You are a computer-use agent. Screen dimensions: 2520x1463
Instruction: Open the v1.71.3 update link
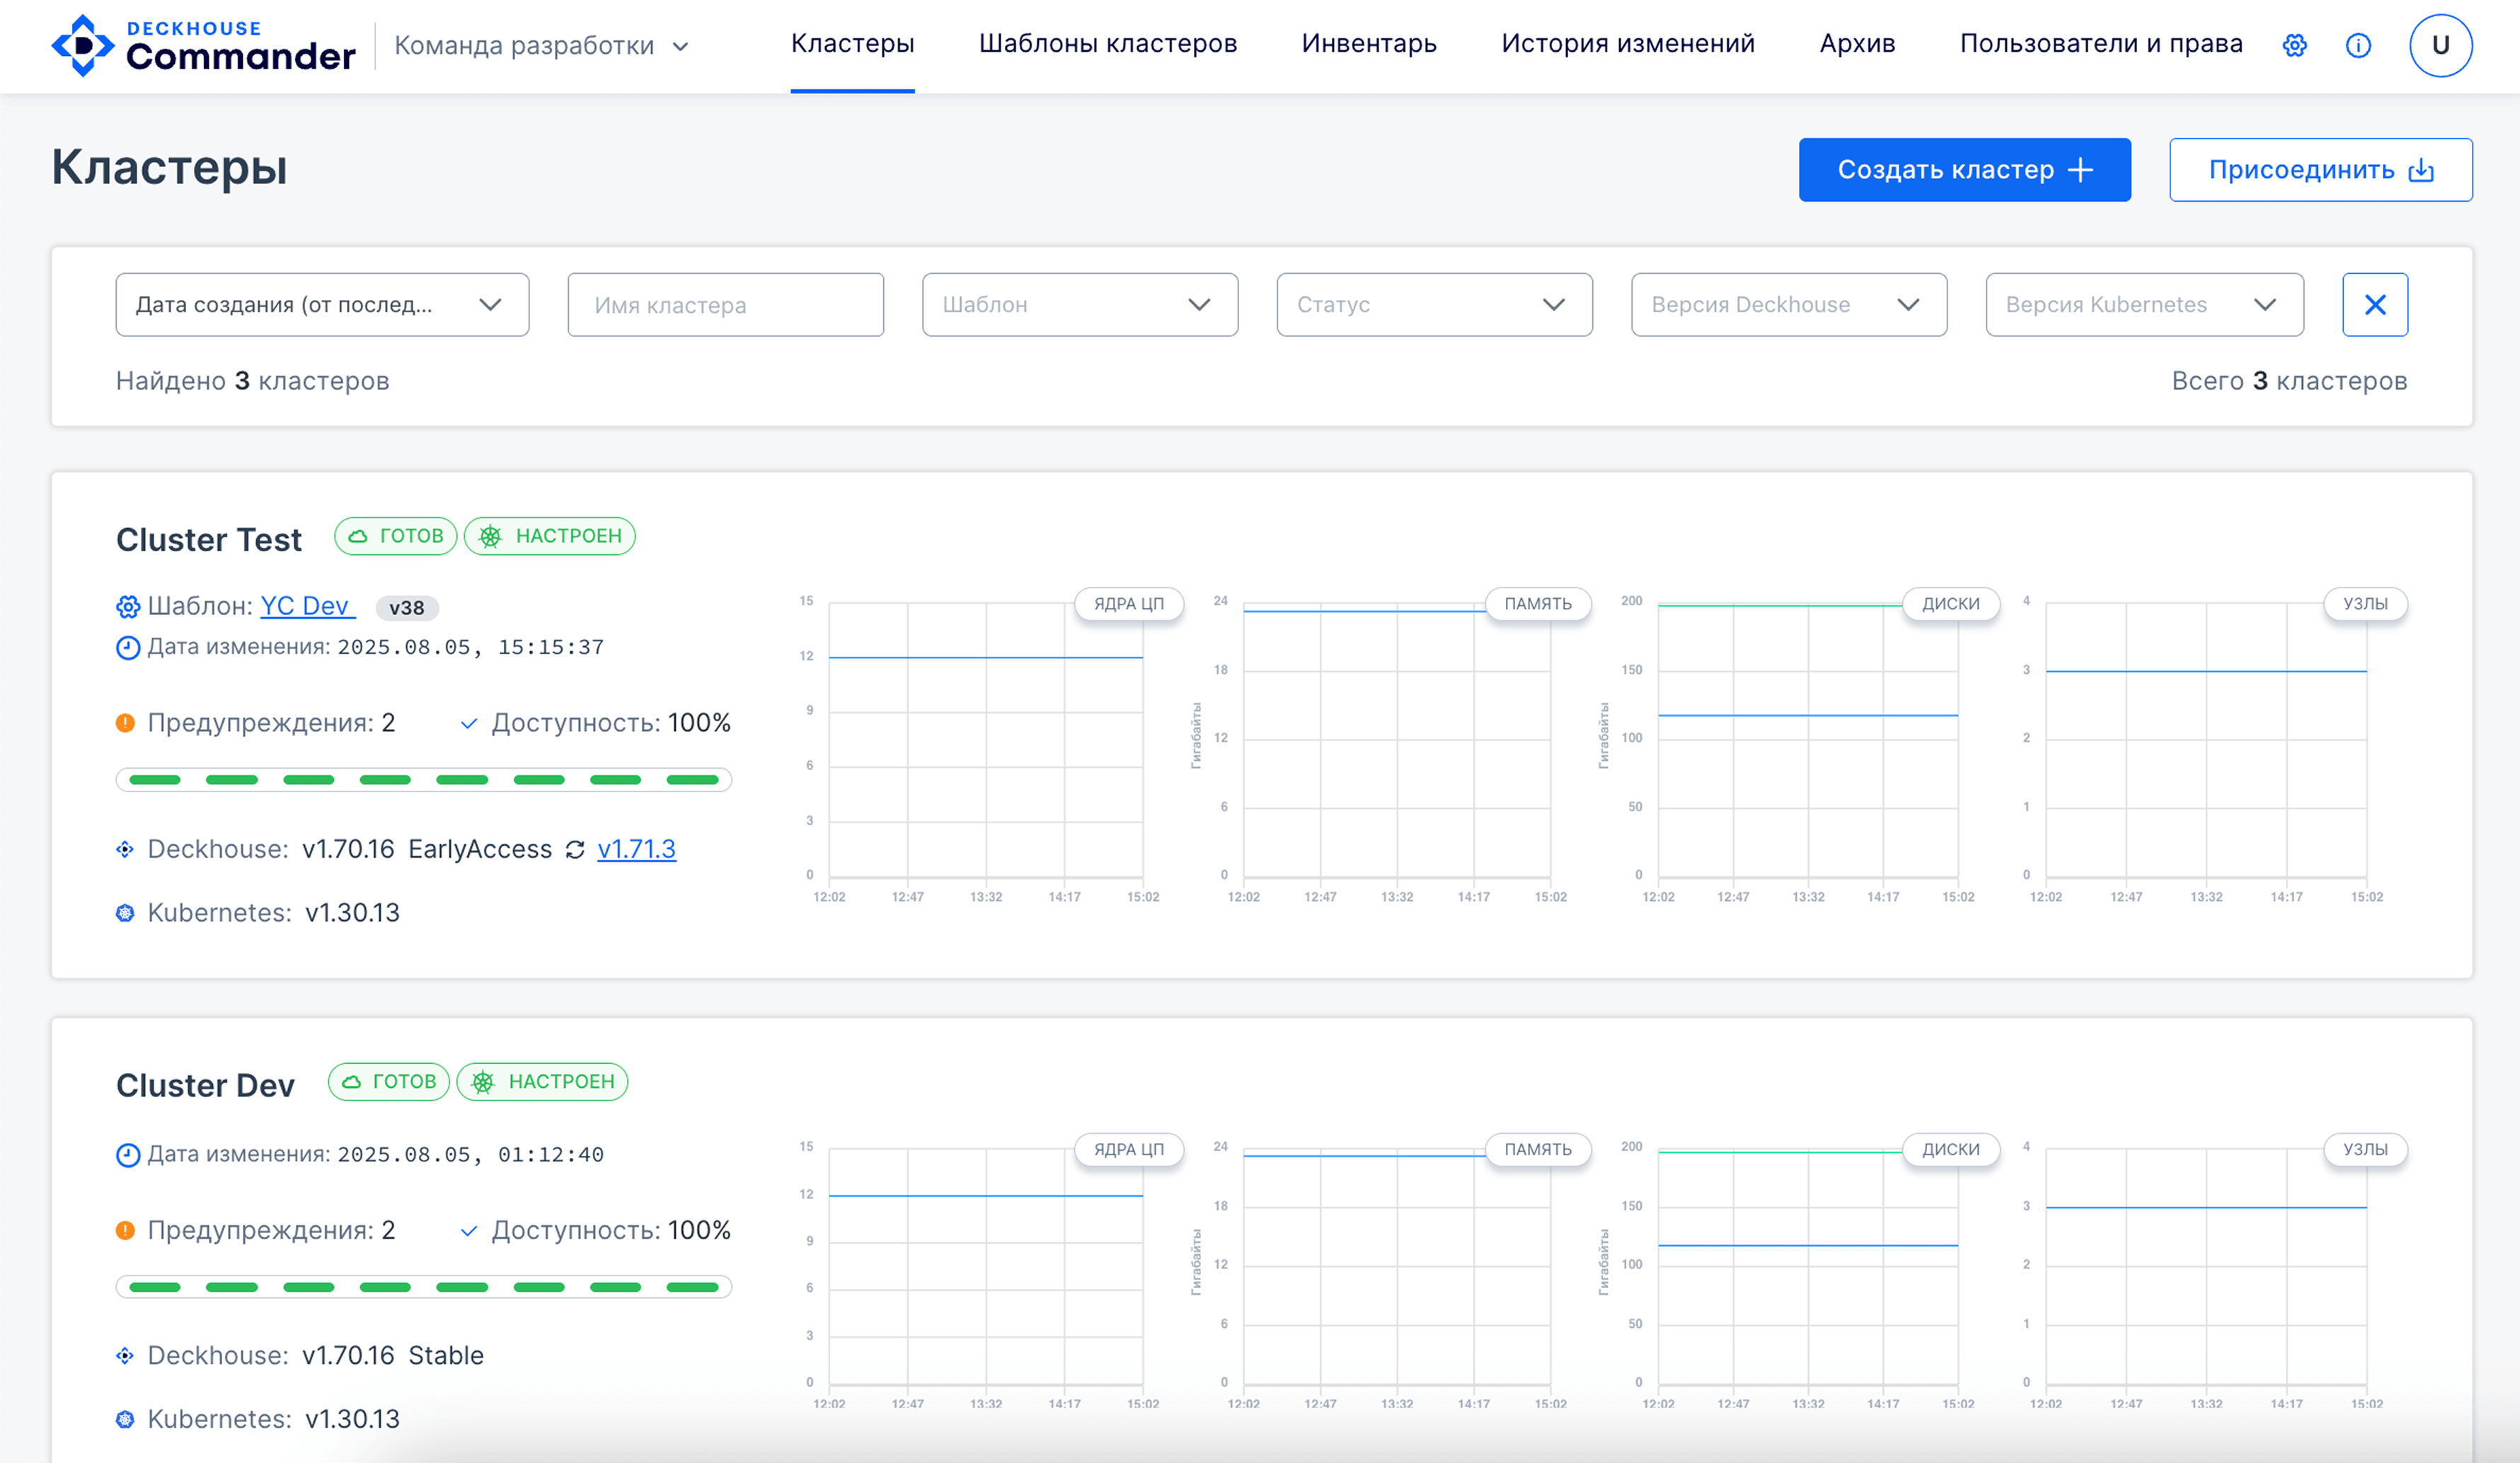point(636,849)
